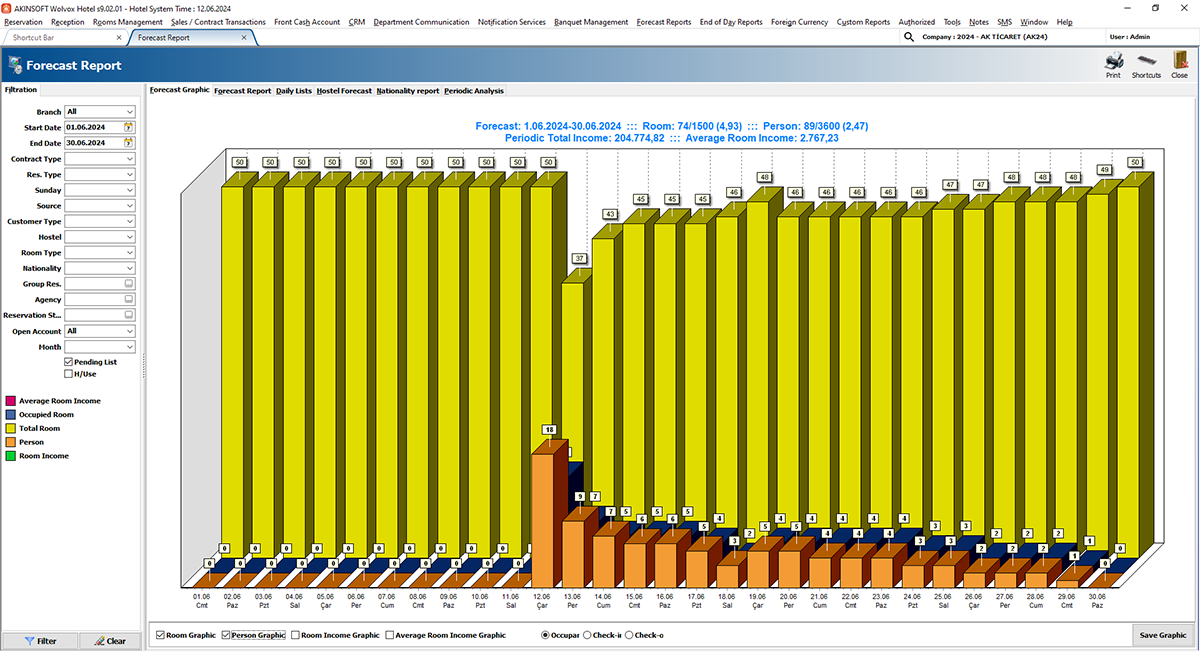The image size is (1200, 653).
Task: Close the Forecast Report tab
Action: 245,37
